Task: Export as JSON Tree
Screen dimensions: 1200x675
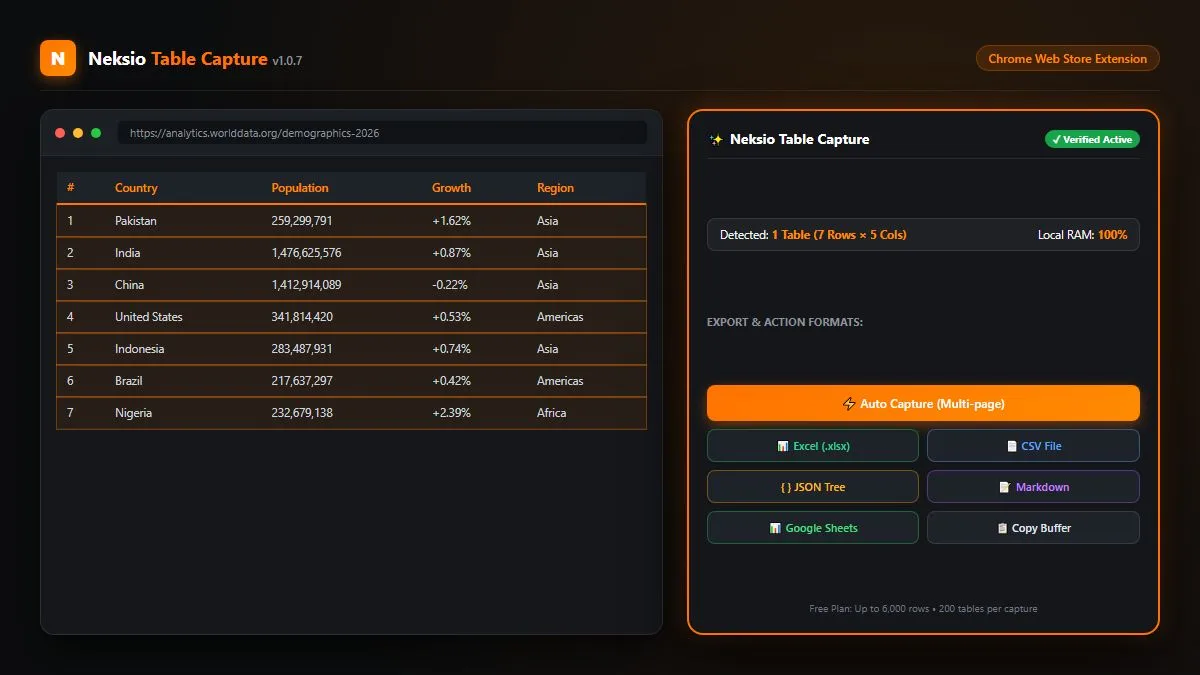Action: click(813, 487)
